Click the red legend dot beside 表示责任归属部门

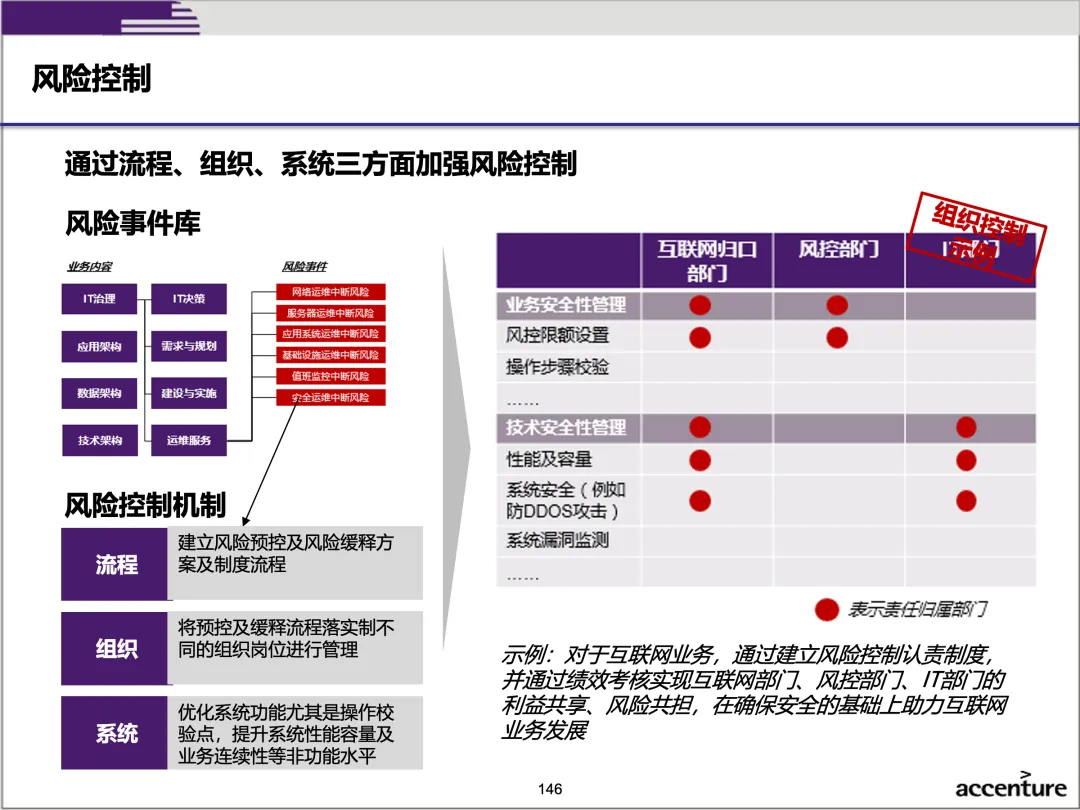827,610
